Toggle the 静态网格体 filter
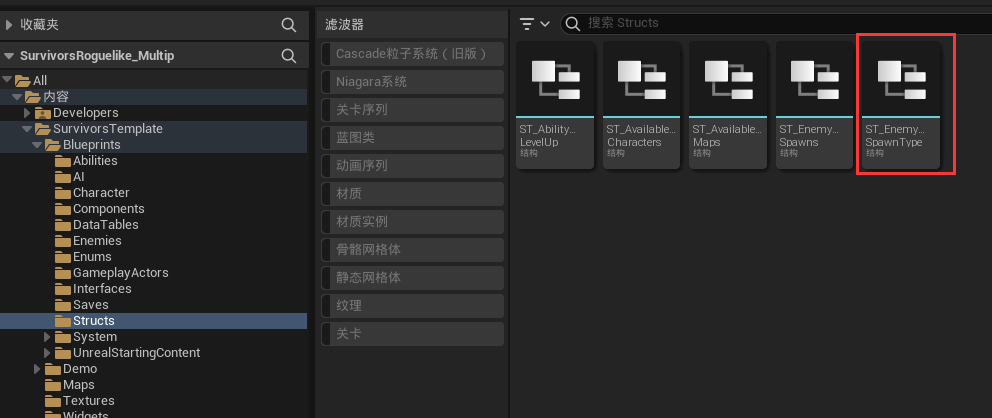Image resolution: width=992 pixels, height=418 pixels. pos(412,278)
